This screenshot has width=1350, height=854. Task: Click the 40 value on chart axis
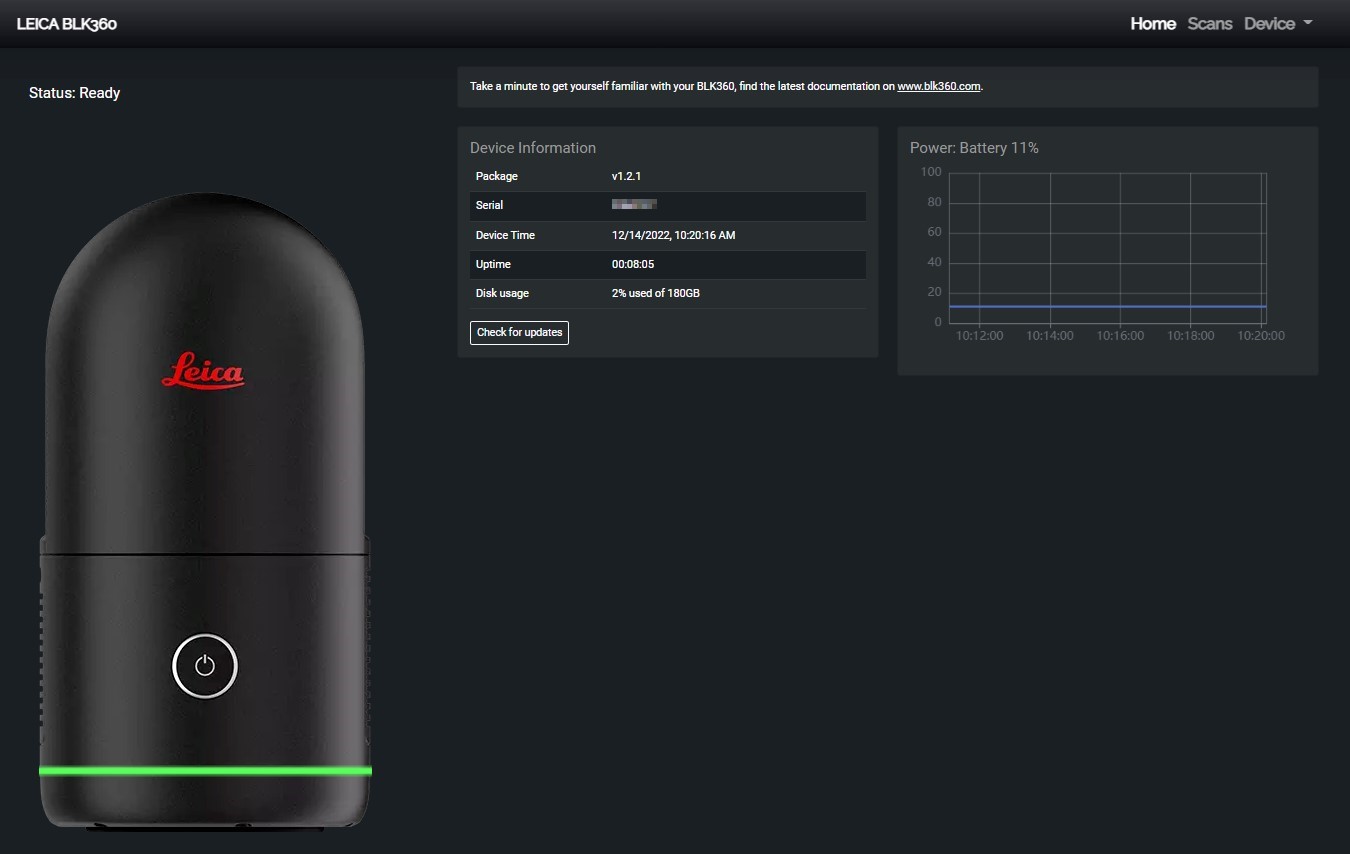point(934,262)
